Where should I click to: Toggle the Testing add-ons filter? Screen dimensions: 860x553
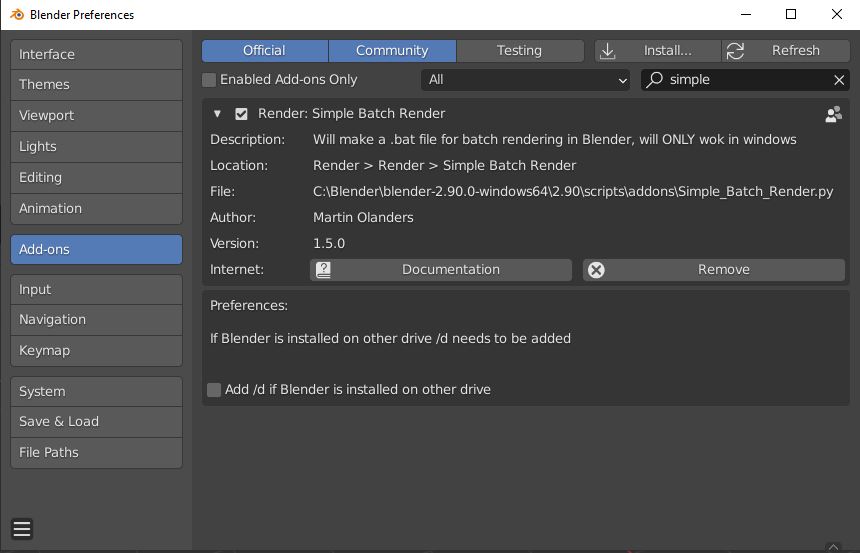[520, 50]
